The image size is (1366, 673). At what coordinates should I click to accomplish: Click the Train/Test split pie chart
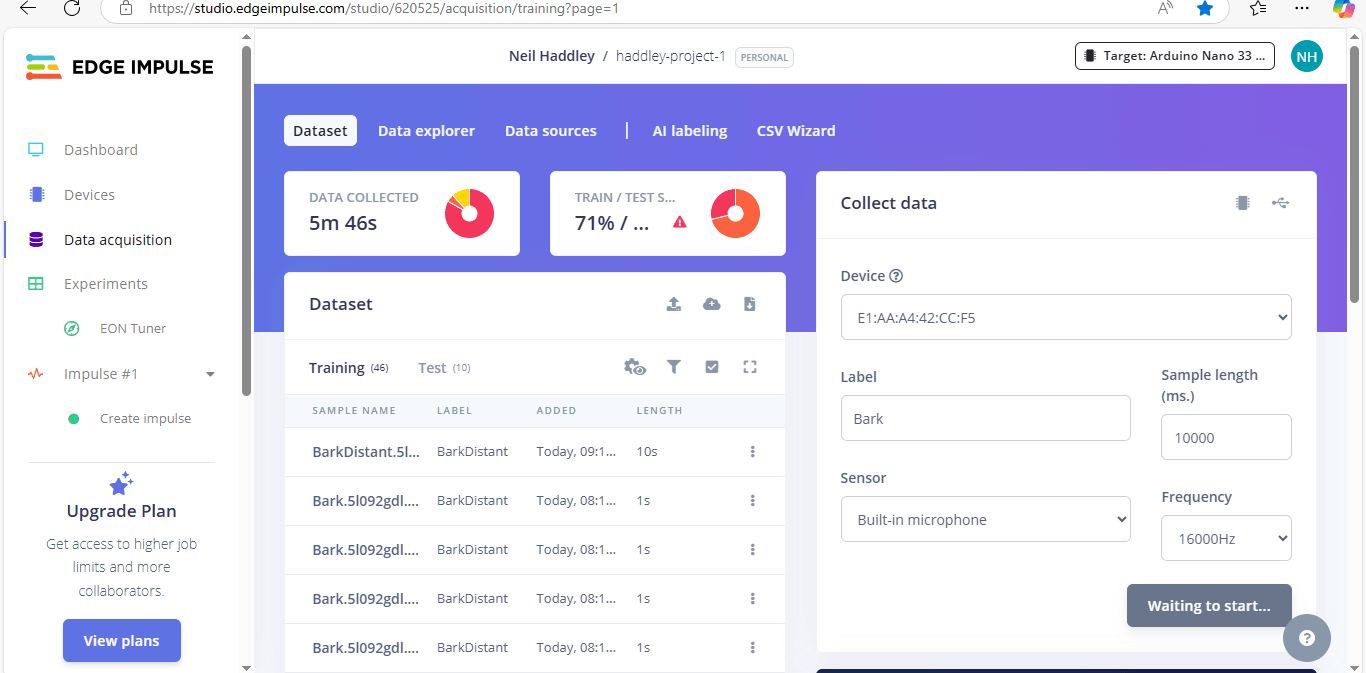735,213
